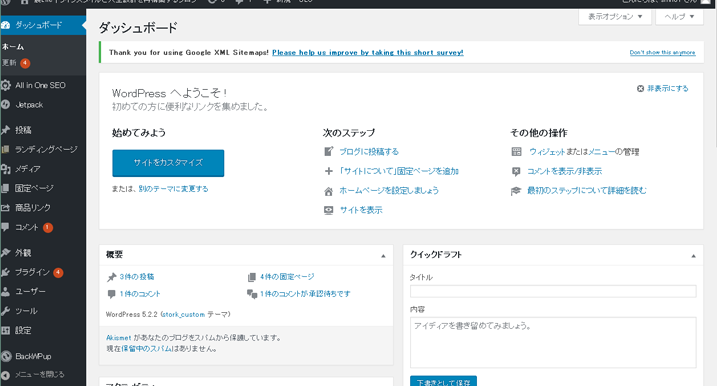Focus the タイトル input field
This screenshot has height=386, width=717.
pos(553,291)
